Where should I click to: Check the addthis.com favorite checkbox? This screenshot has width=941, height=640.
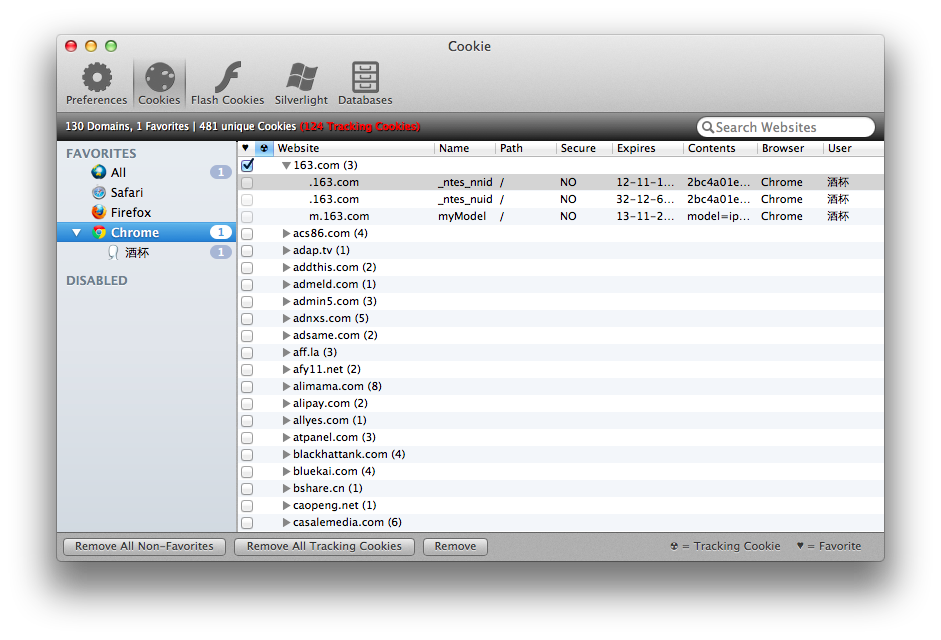(x=247, y=268)
